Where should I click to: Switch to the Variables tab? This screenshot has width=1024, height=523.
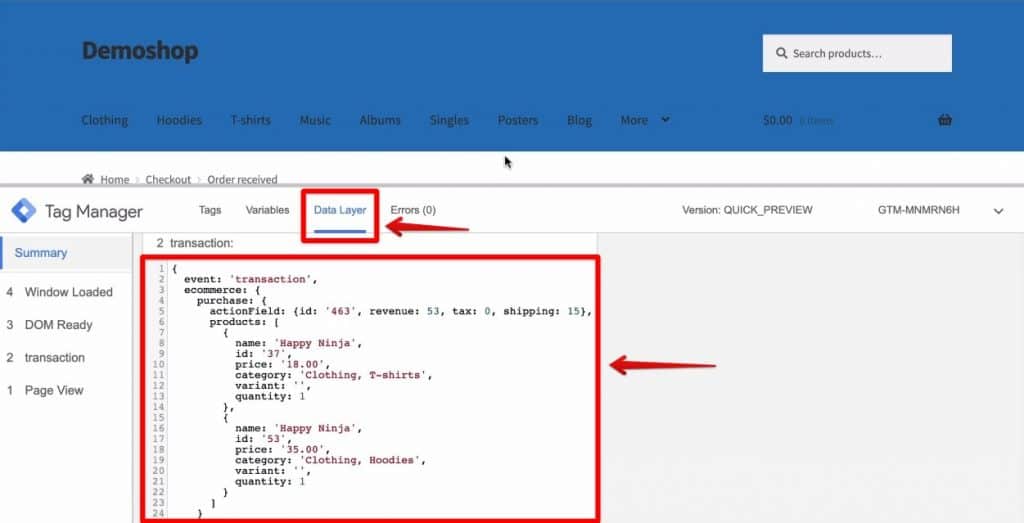click(267, 210)
